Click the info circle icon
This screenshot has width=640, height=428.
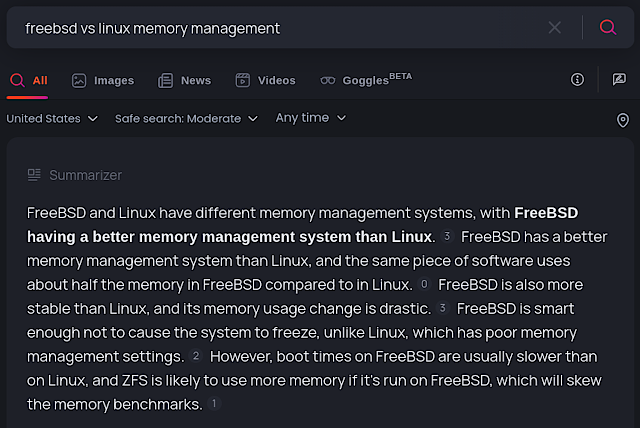click(x=577, y=80)
